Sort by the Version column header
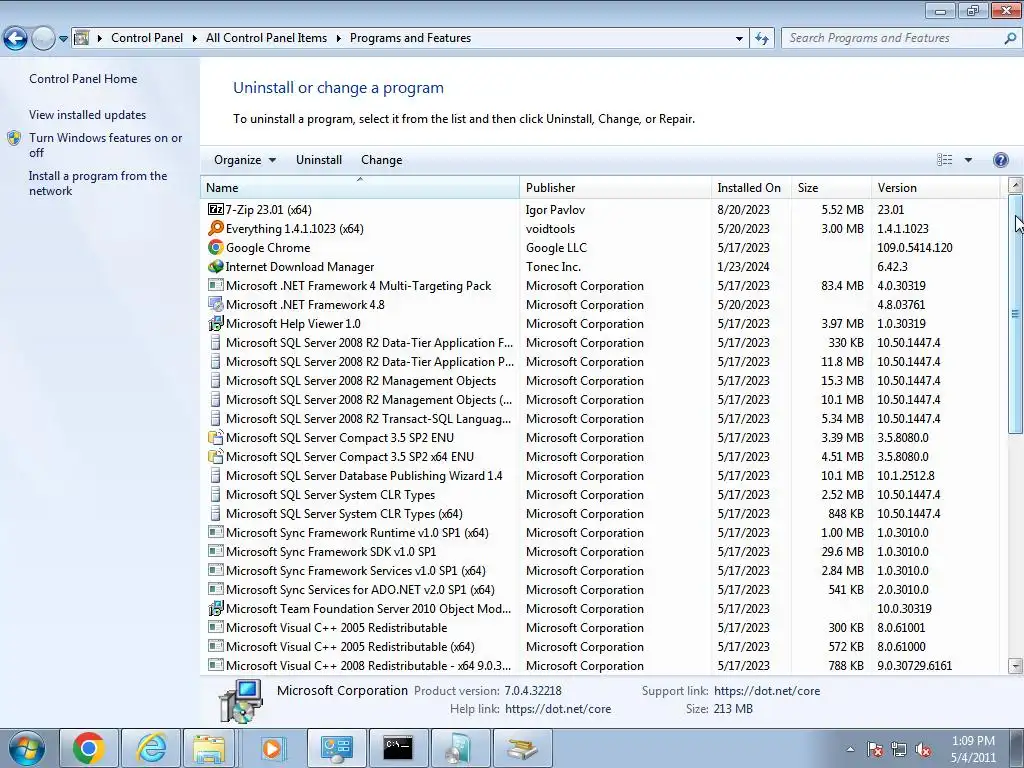1024x768 pixels. point(935,187)
